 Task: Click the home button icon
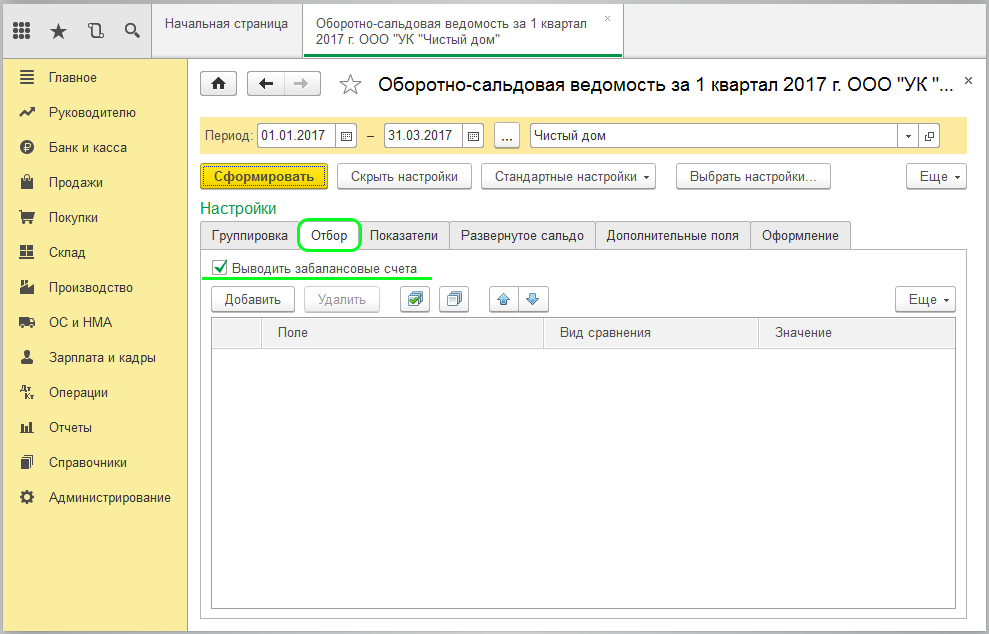pyautogui.click(x=219, y=84)
